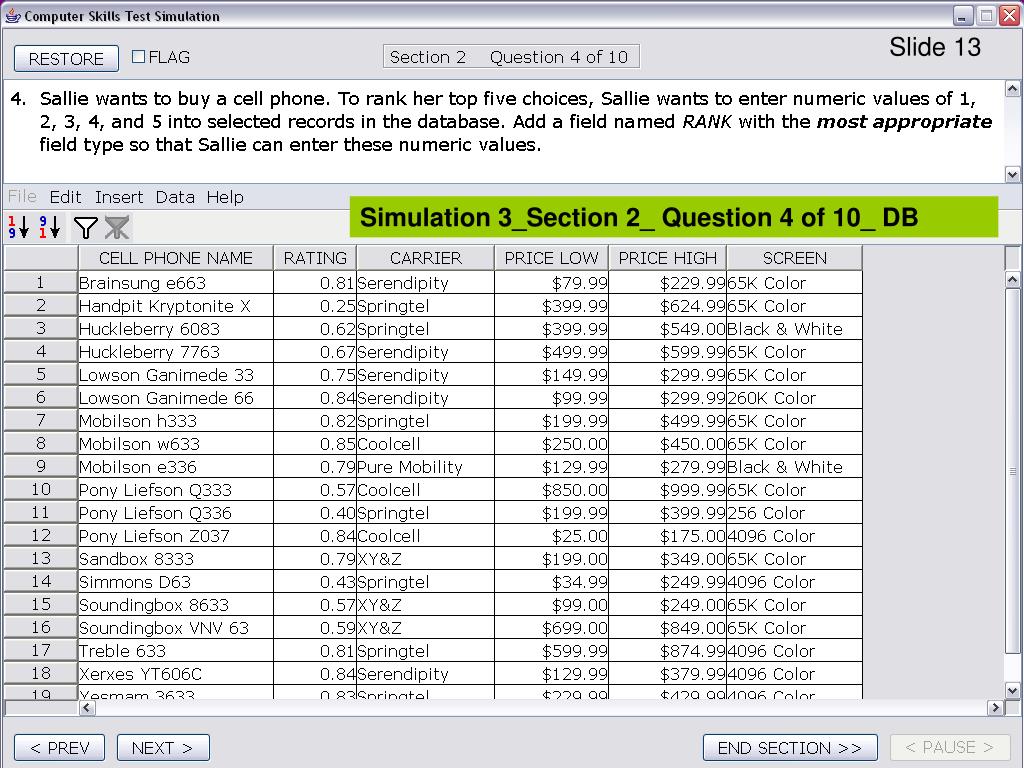Click the Section 2 Question 4 of 10 label
The width and height of the screenshot is (1024, 768).
511,57
